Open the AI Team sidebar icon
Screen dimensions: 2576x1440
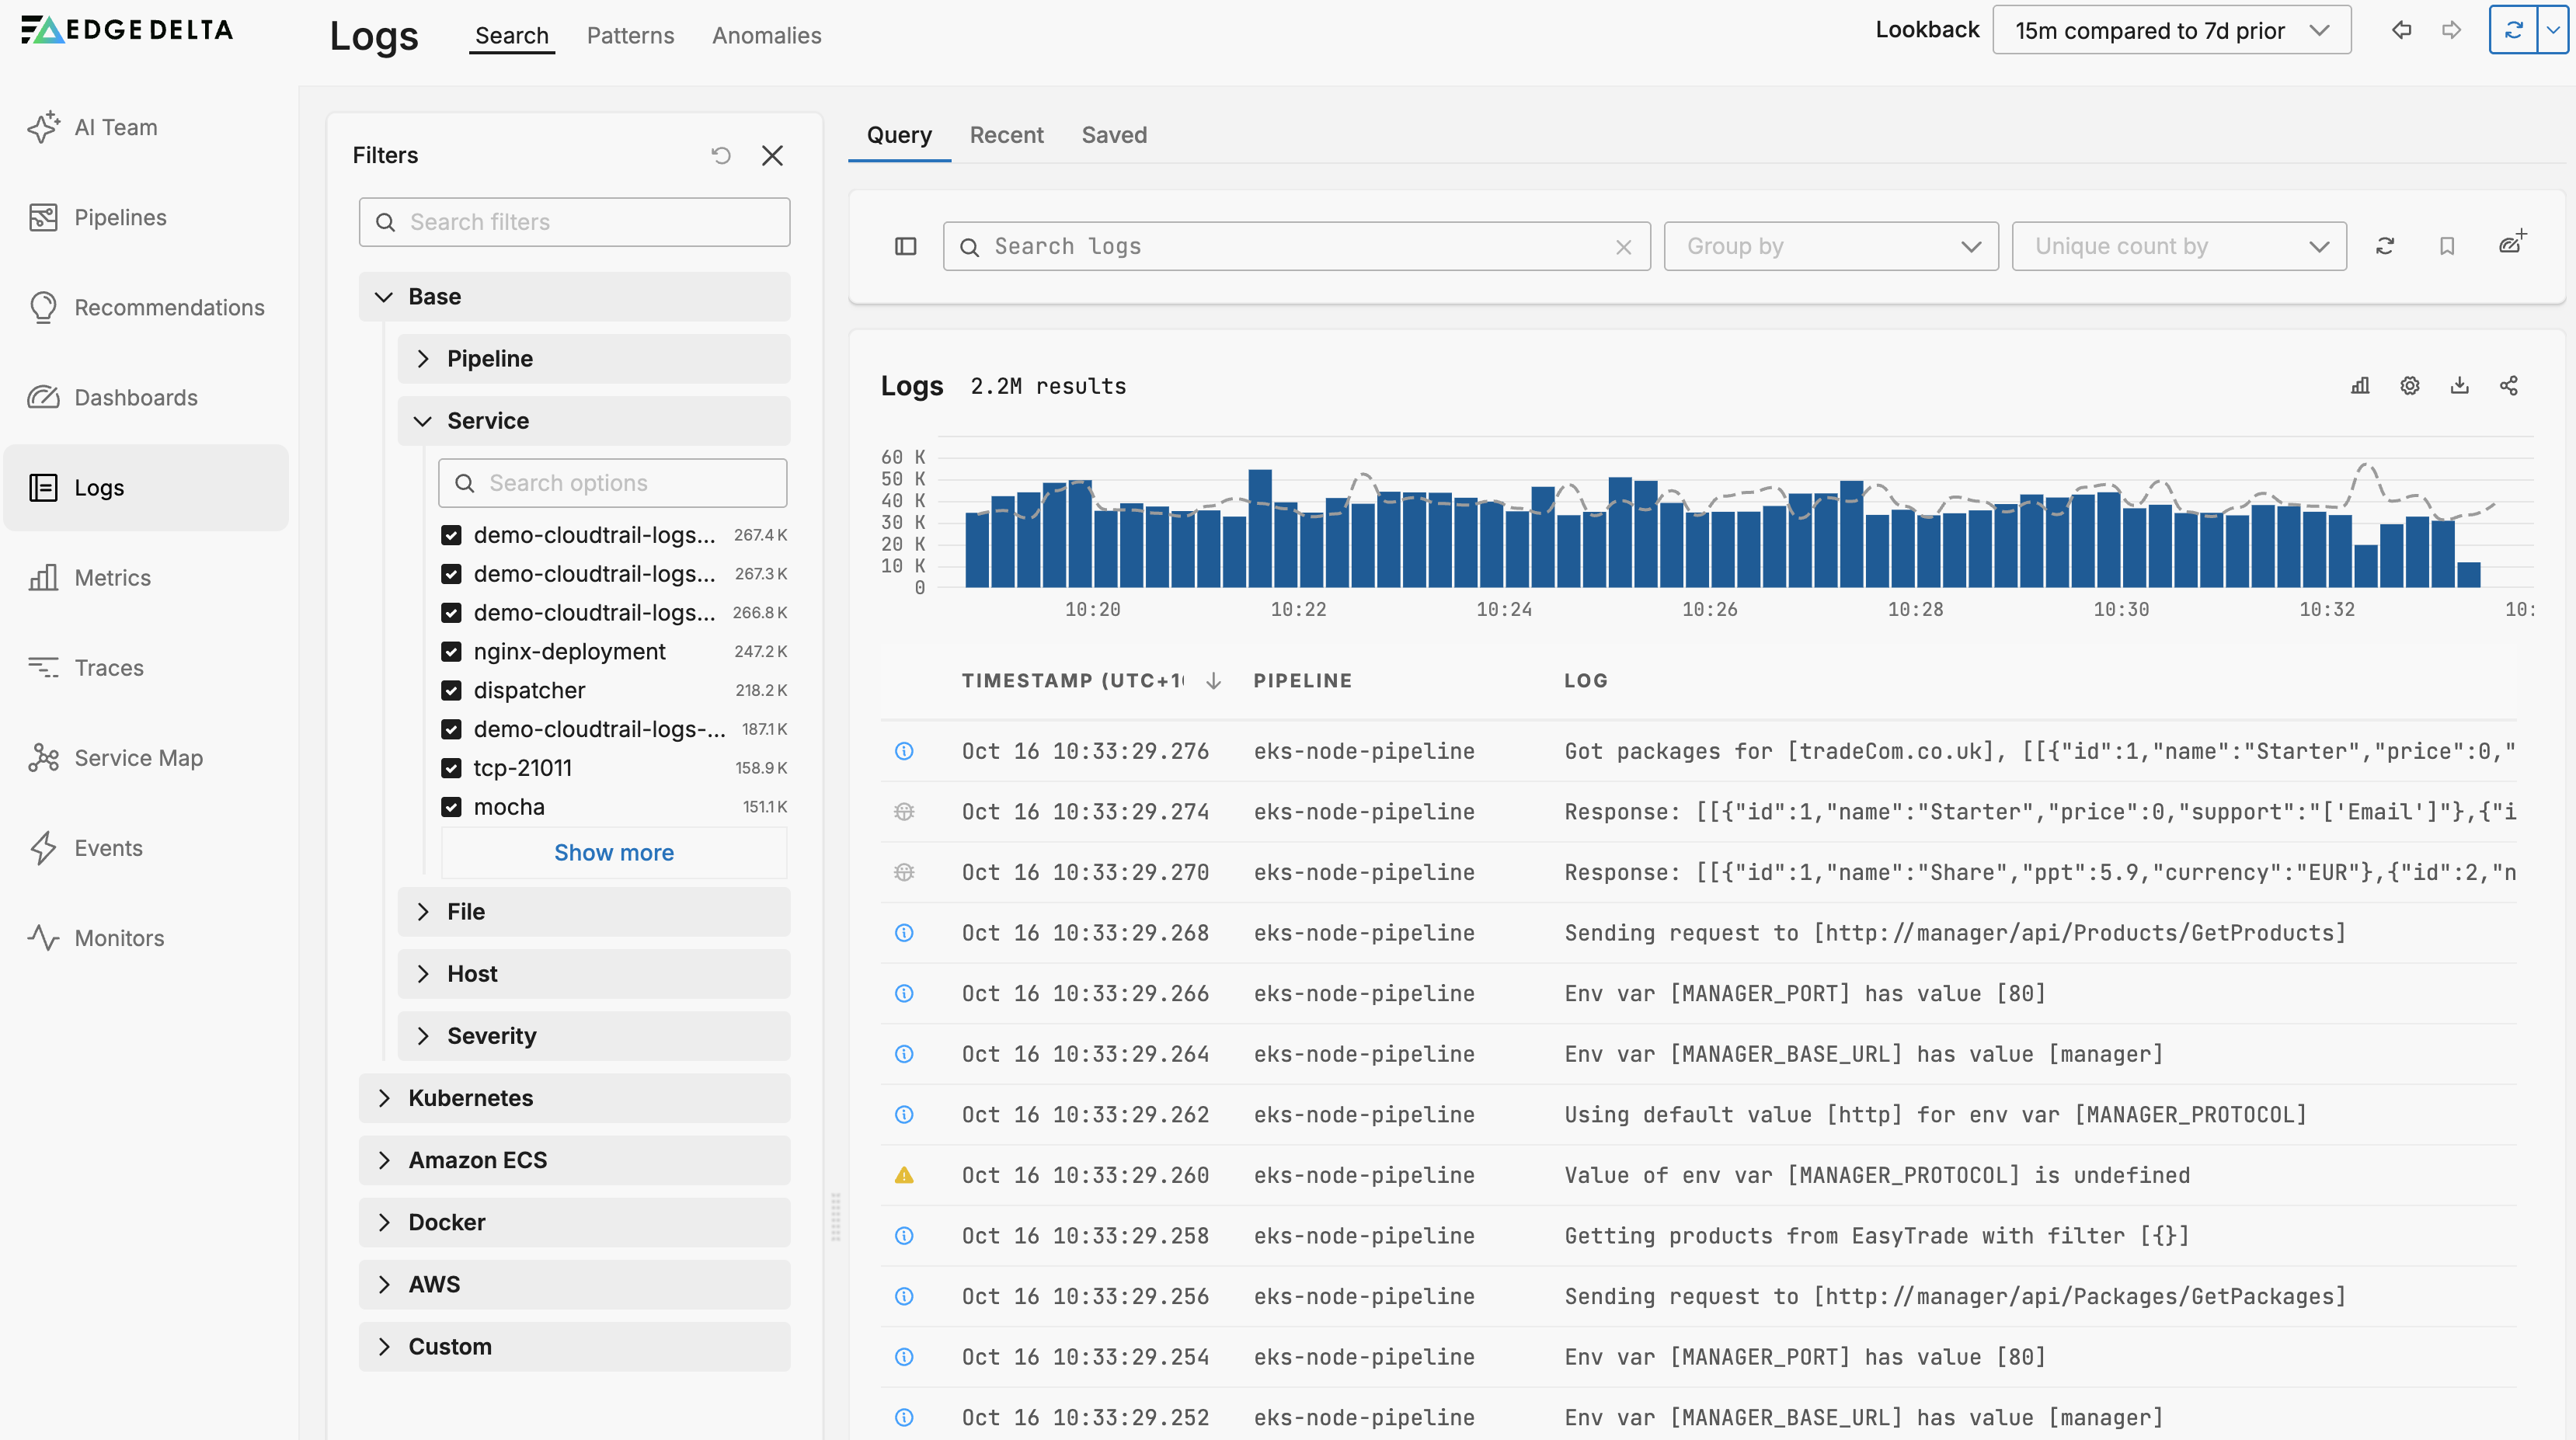pos(43,127)
